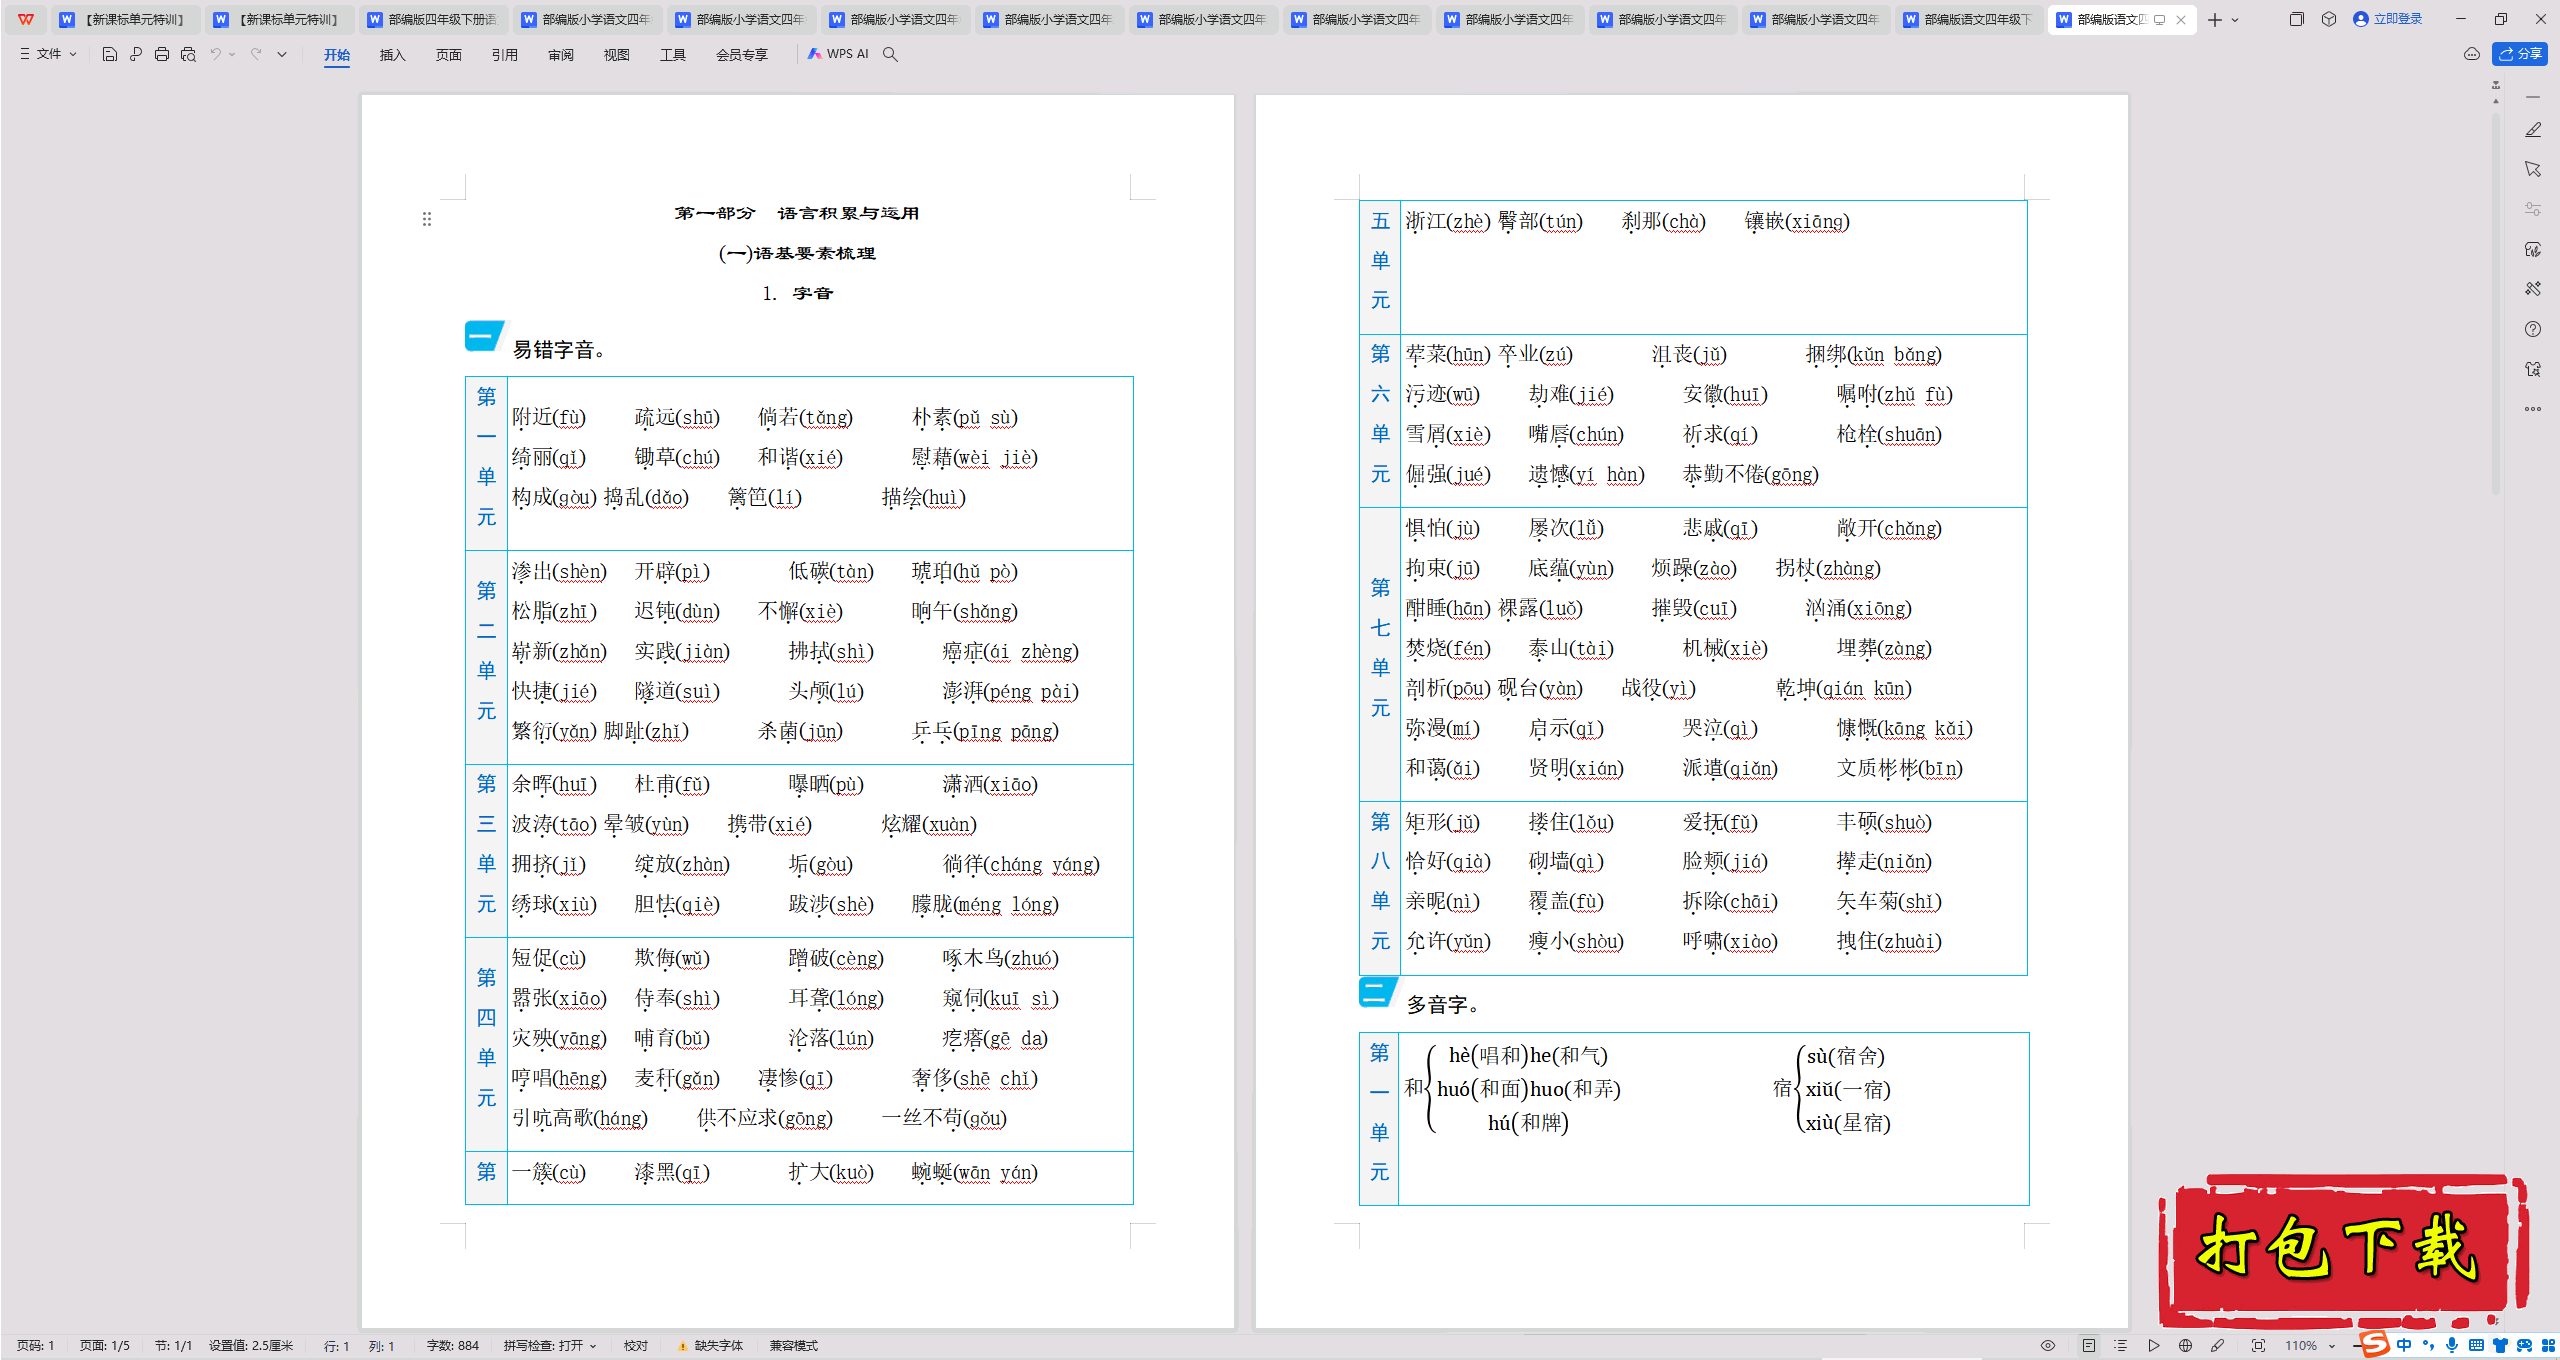Select the arrow selection tool in sidebar
The width and height of the screenshot is (2560, 1360).
coord(2533,169)
